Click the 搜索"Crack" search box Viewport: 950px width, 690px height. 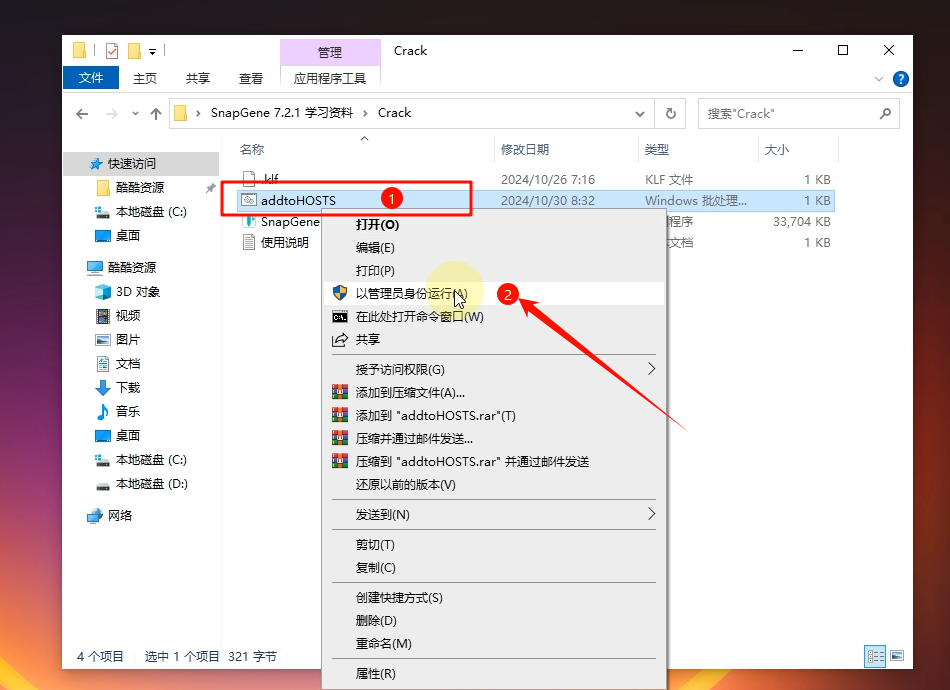coord(785,113)
